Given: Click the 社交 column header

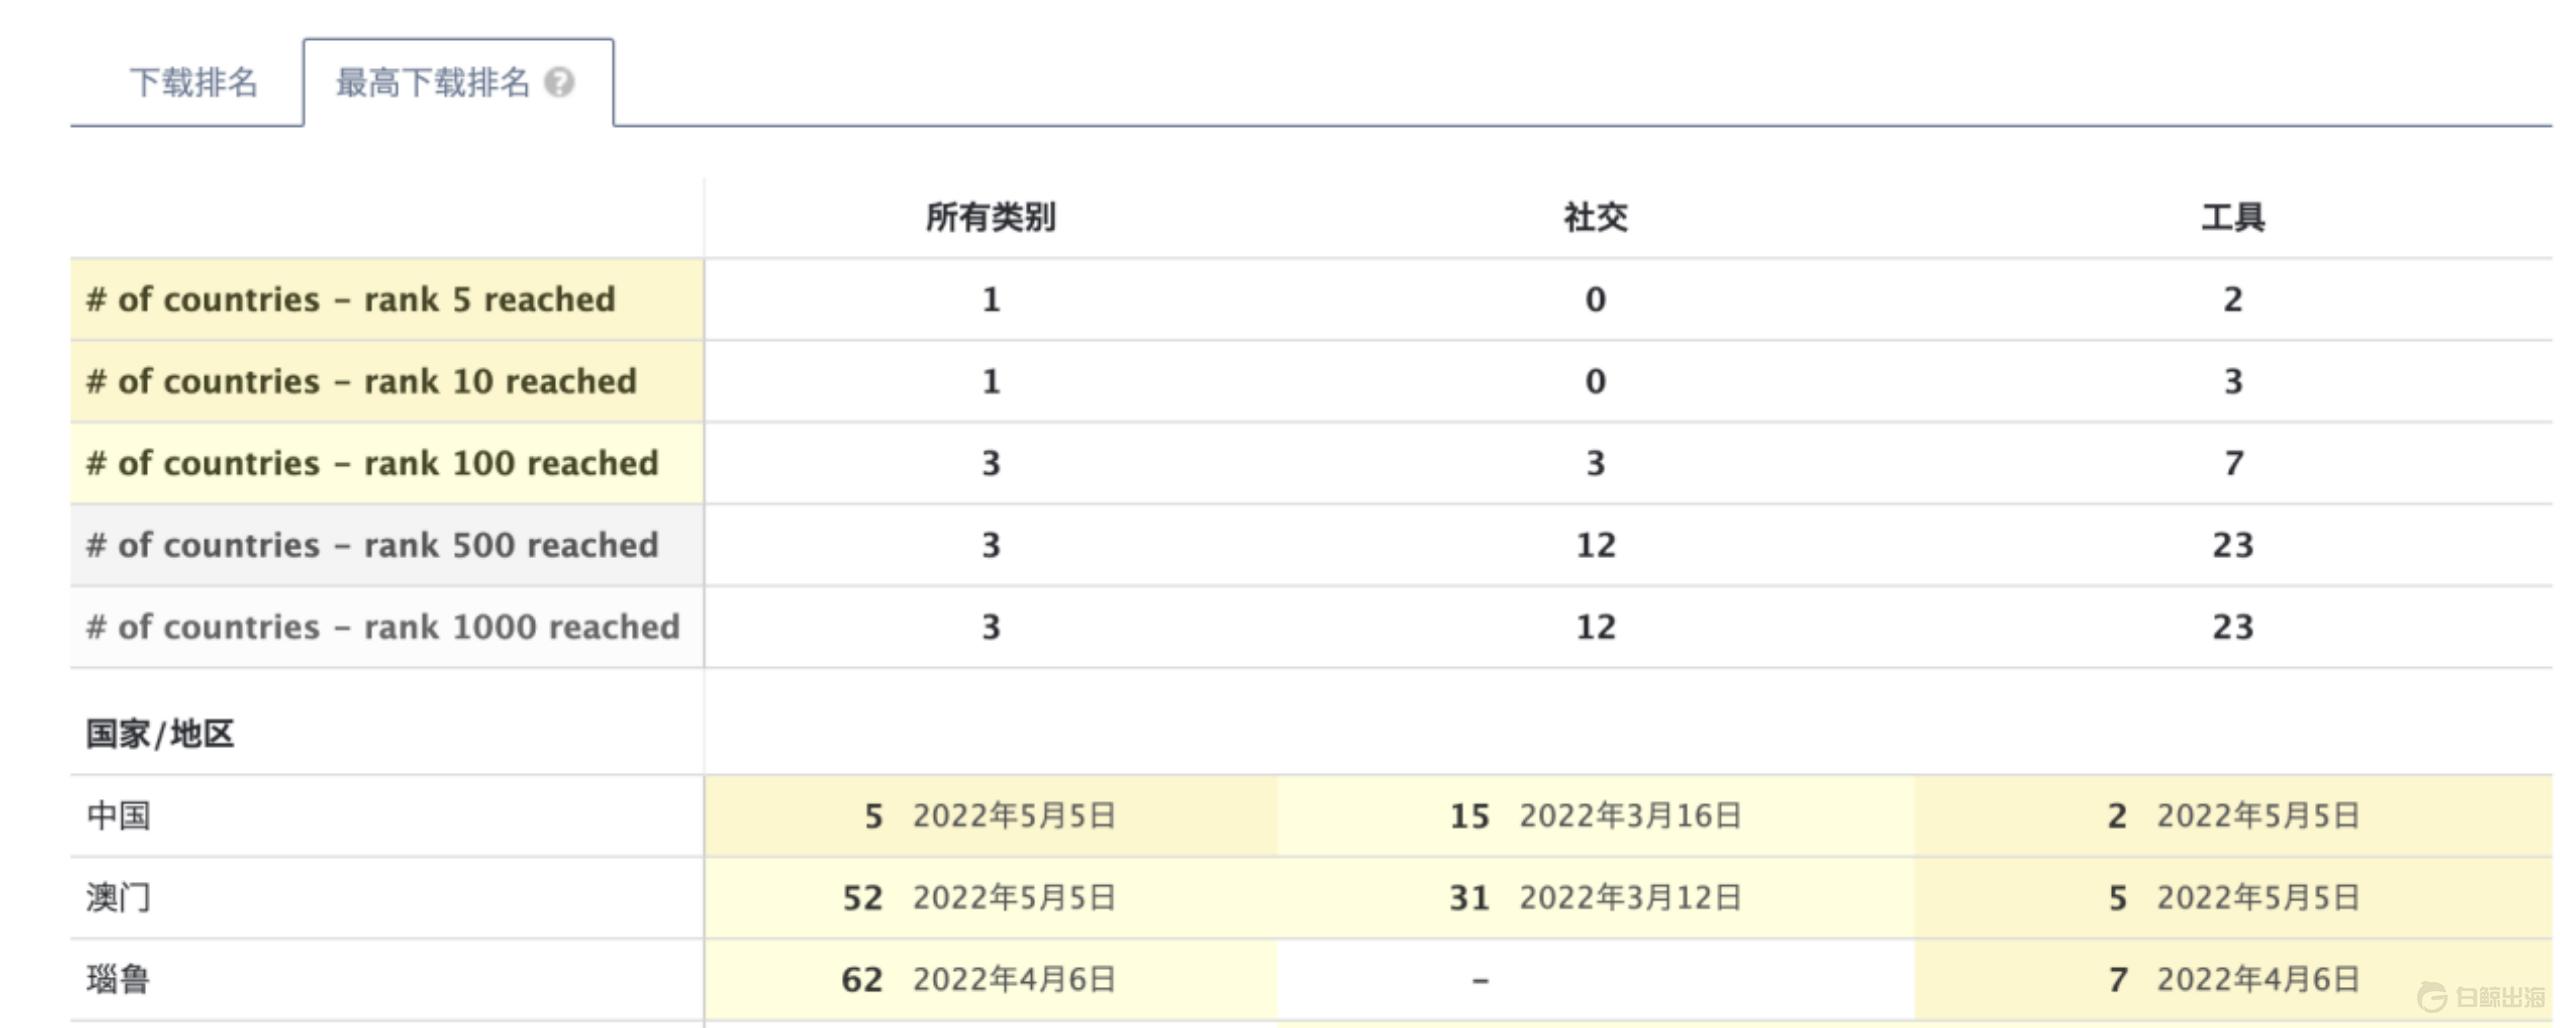Looking at the screenshot, I should click(x=1595, y=217).
